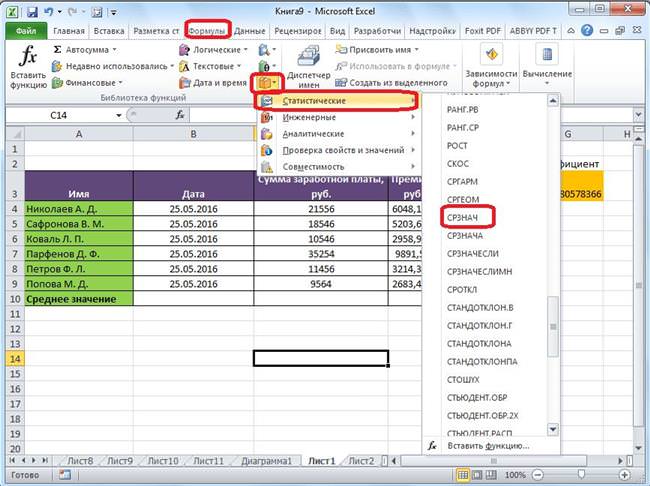Choose the СРЗНАЧ function
This screenshot has width=650, height=486.
tap(462, 218)
